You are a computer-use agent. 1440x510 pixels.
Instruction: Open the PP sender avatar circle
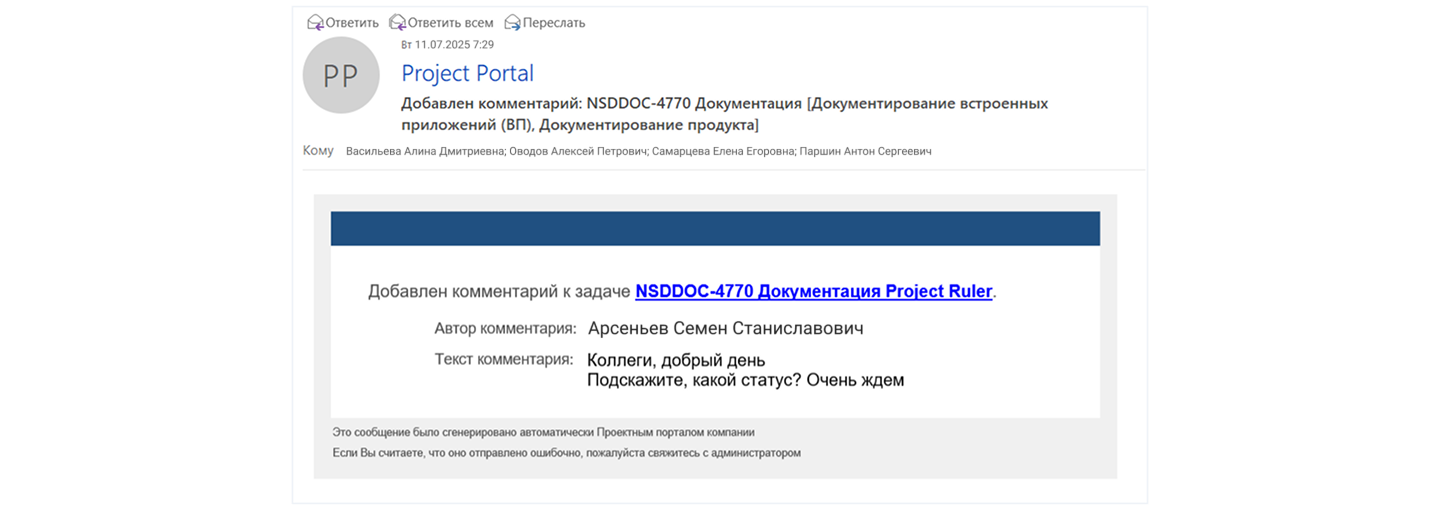click(x=341, y=75)
